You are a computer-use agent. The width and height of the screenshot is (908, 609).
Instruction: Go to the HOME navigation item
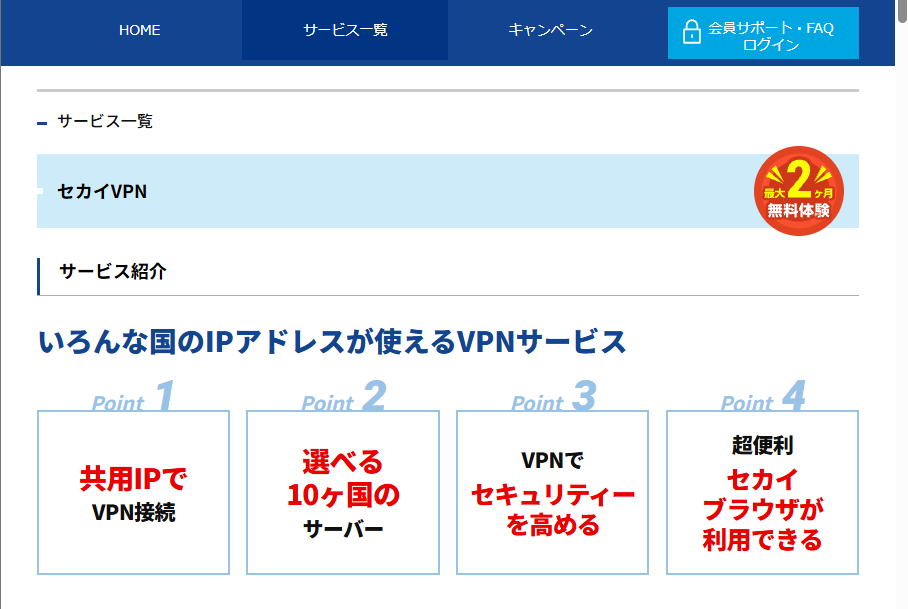(139, 30)
